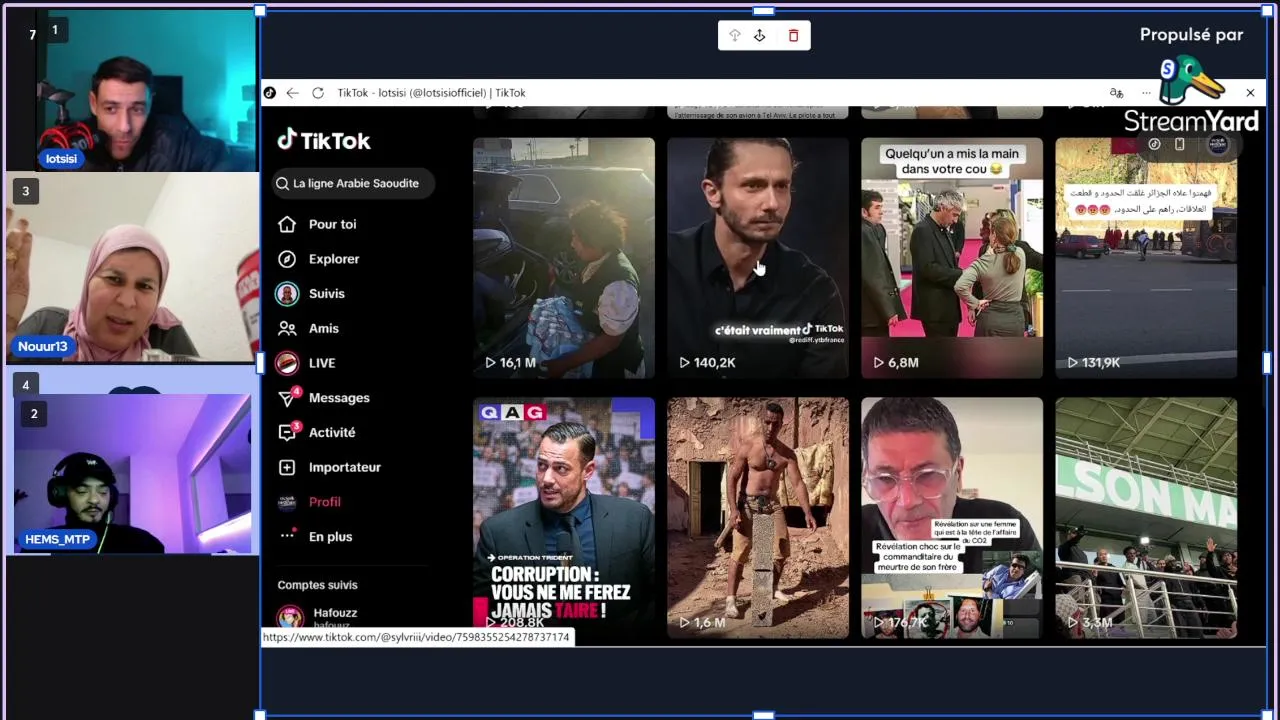The height and width of the screenshot is (720, 1280).
Task: Delete the selected overlay with trash icon
Action: click(794, 36)
